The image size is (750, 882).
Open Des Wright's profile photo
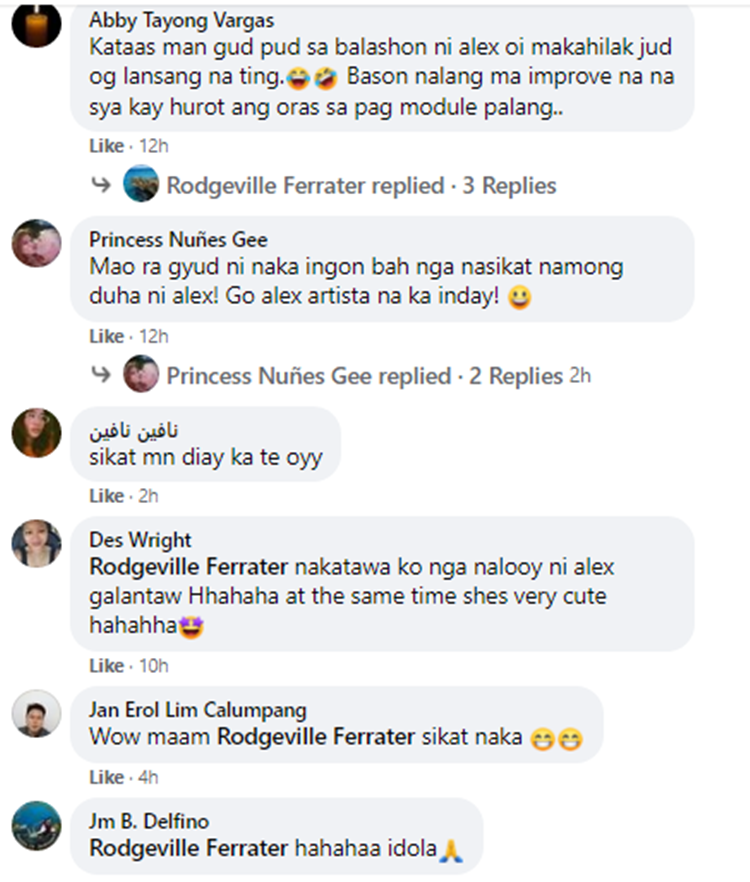37,543
